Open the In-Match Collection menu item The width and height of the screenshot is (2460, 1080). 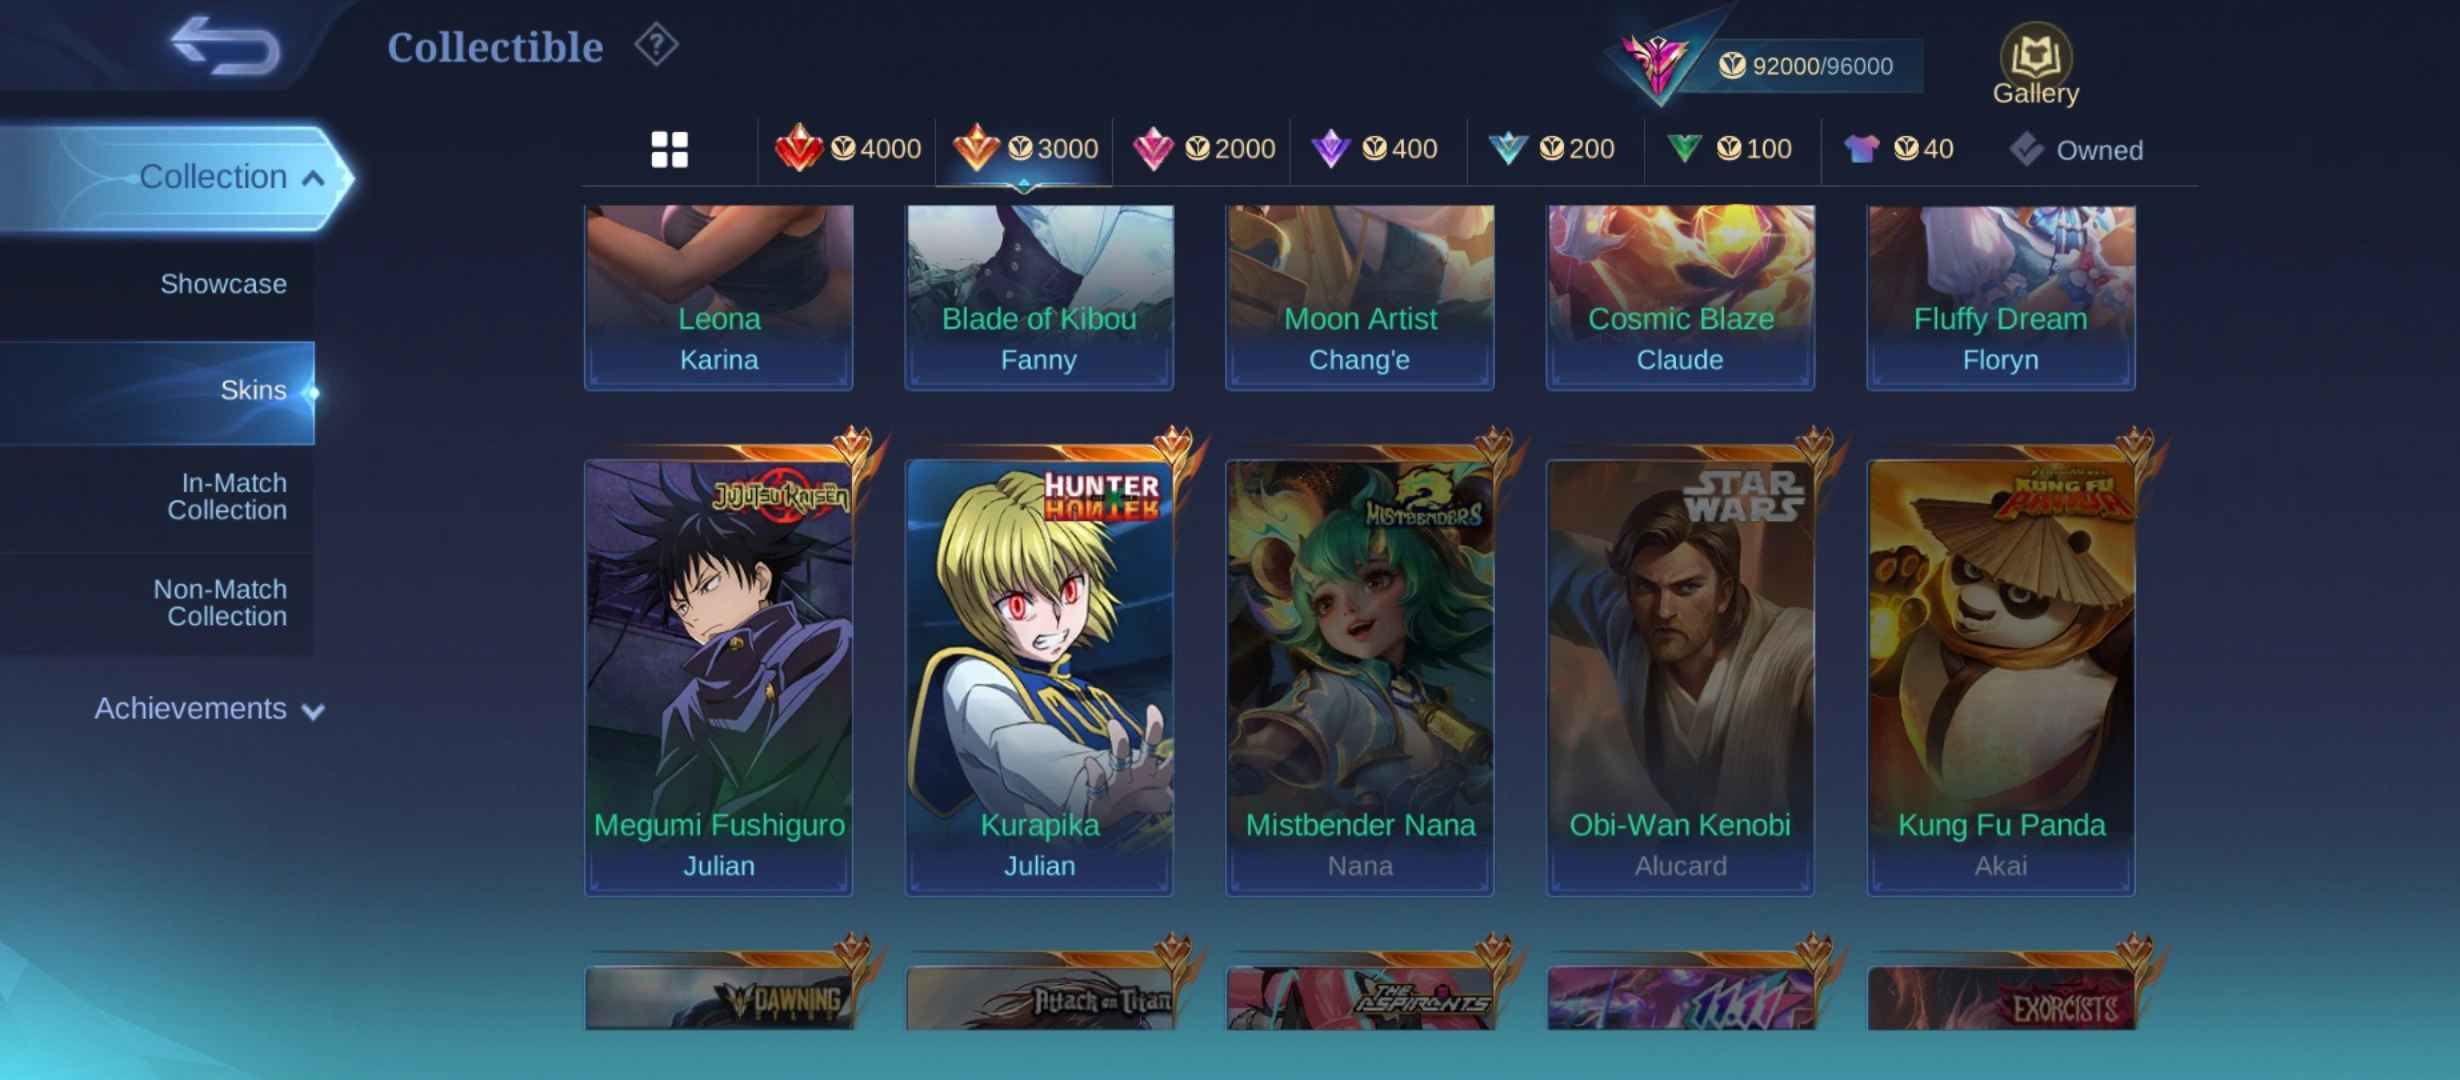point(227,497)
